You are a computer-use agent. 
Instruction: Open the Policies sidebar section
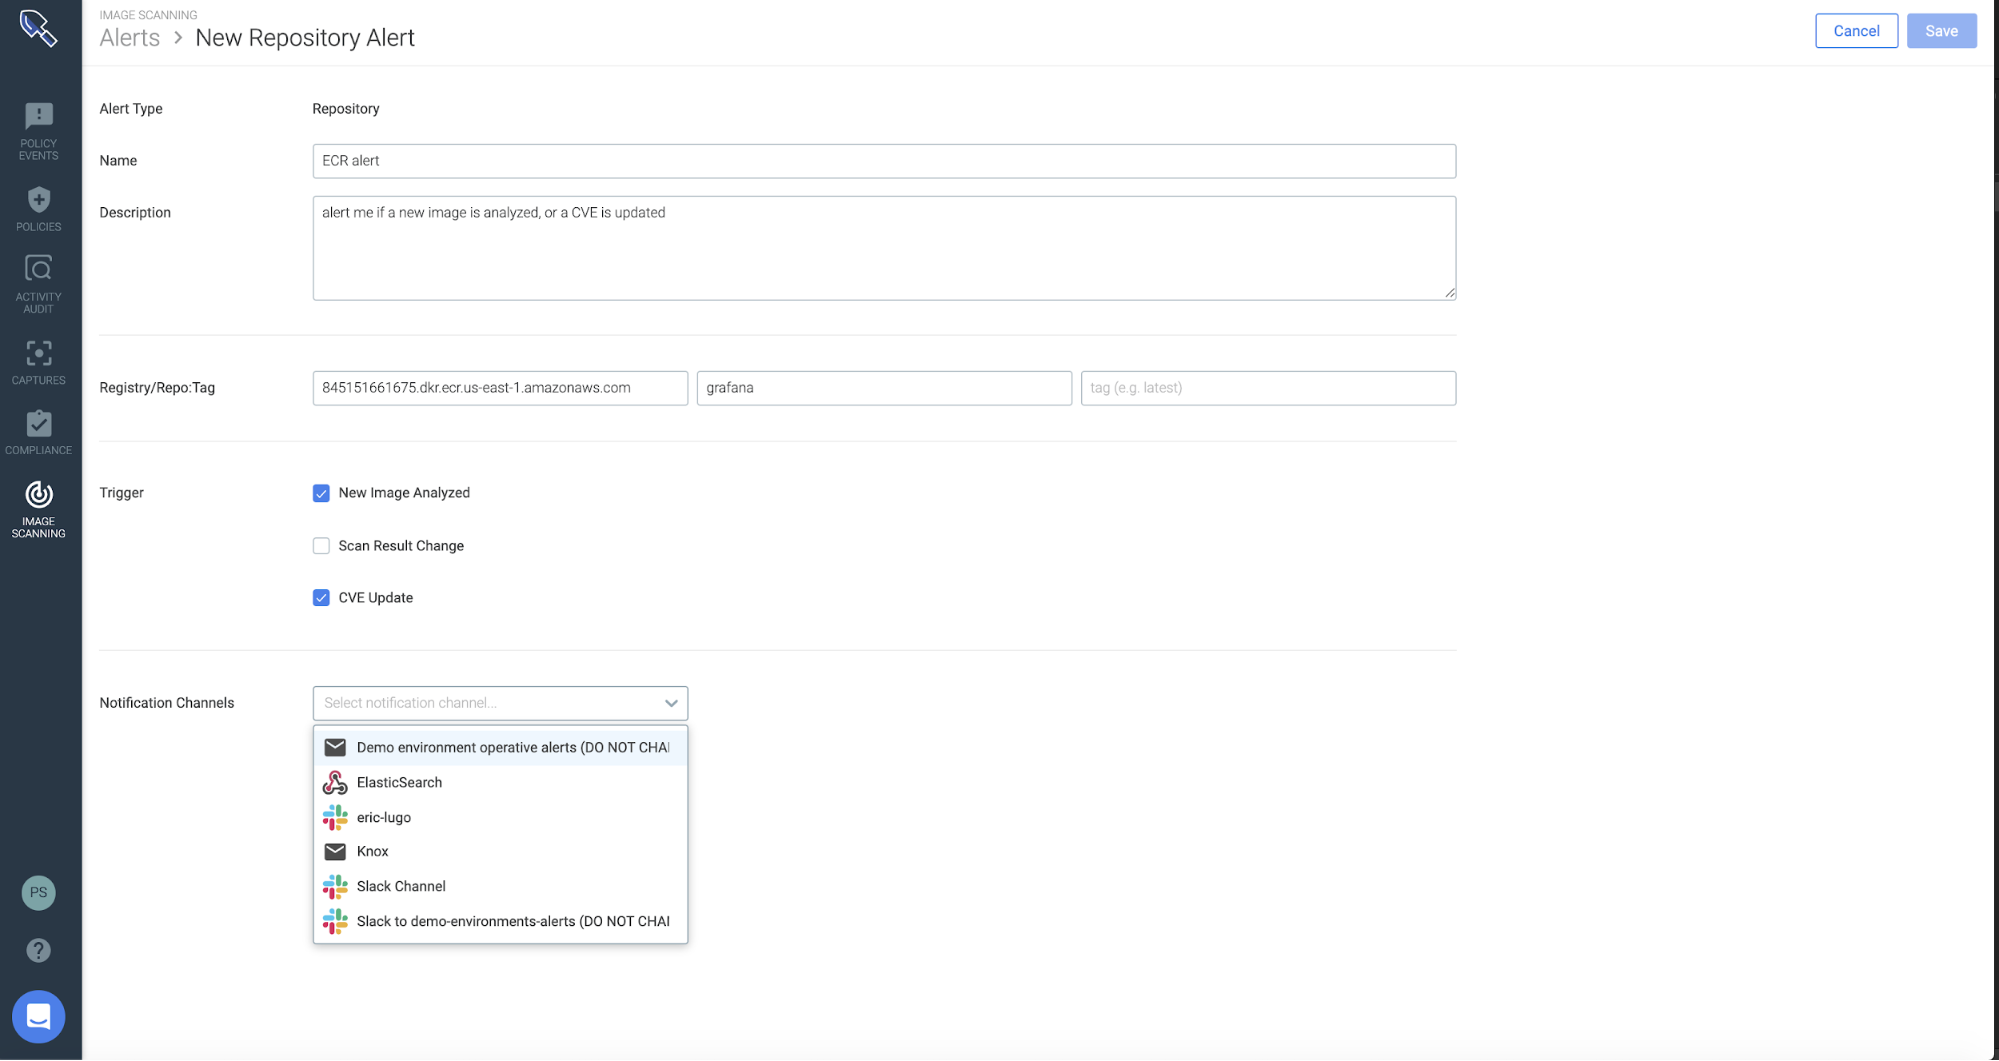click(x=38, y=205)
